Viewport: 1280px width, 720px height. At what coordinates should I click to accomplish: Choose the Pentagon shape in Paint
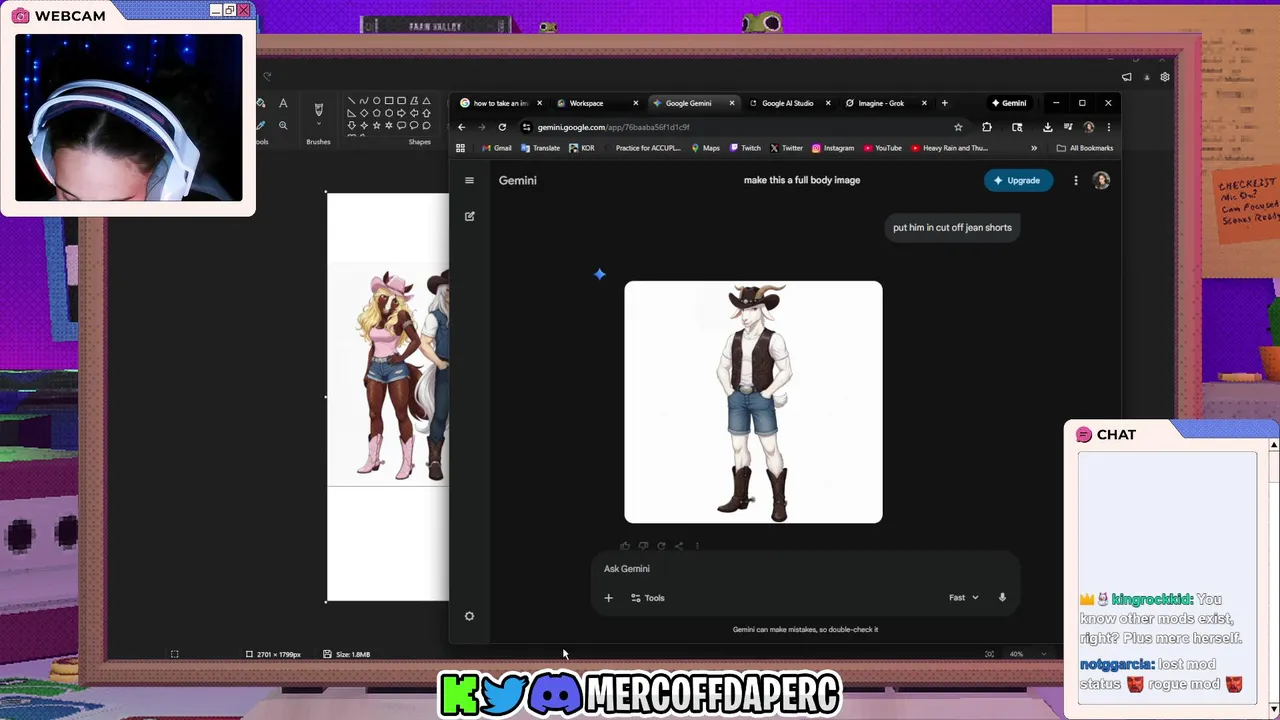coord(377,113)
